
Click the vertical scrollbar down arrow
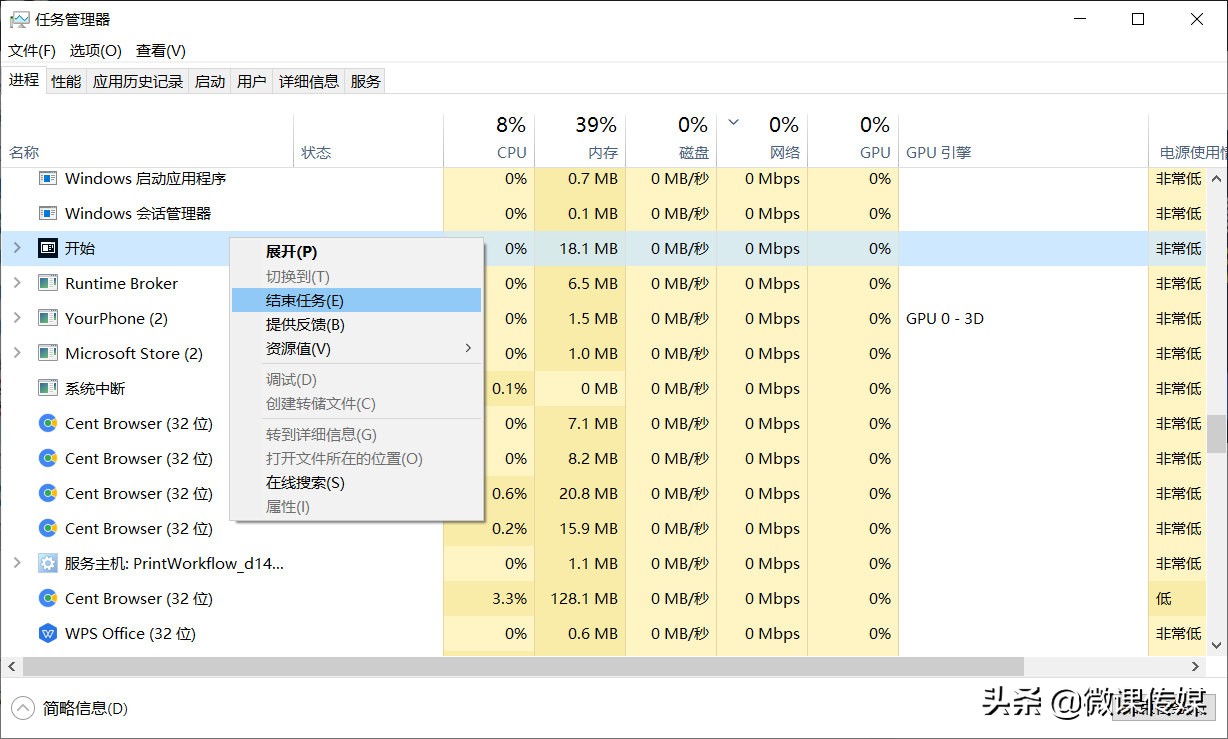point(1217,646)
